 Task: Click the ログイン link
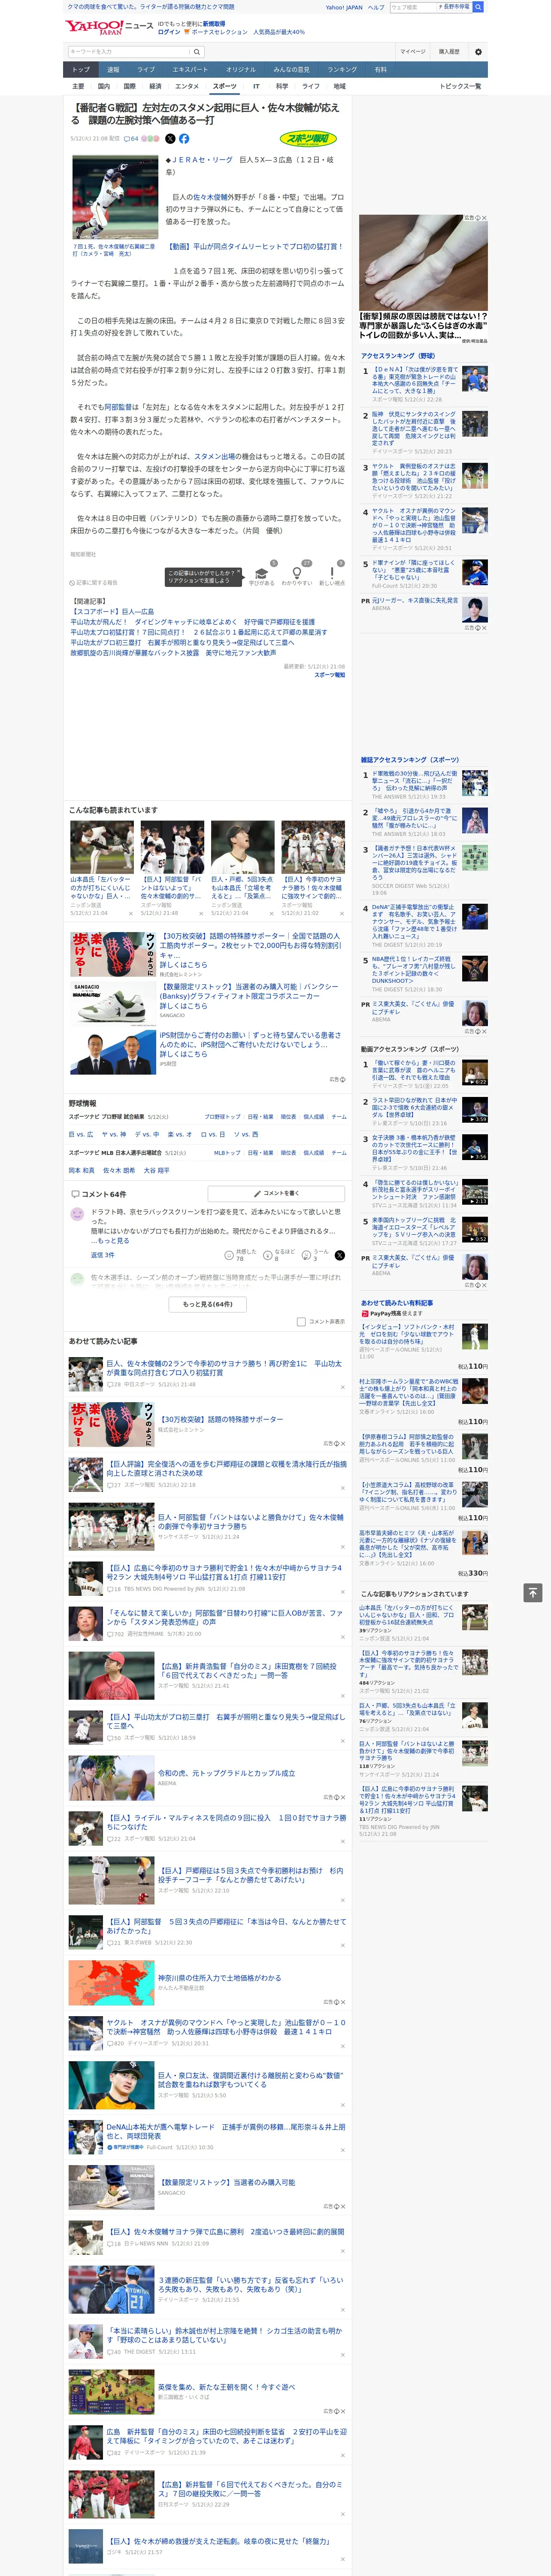[169, 32]
